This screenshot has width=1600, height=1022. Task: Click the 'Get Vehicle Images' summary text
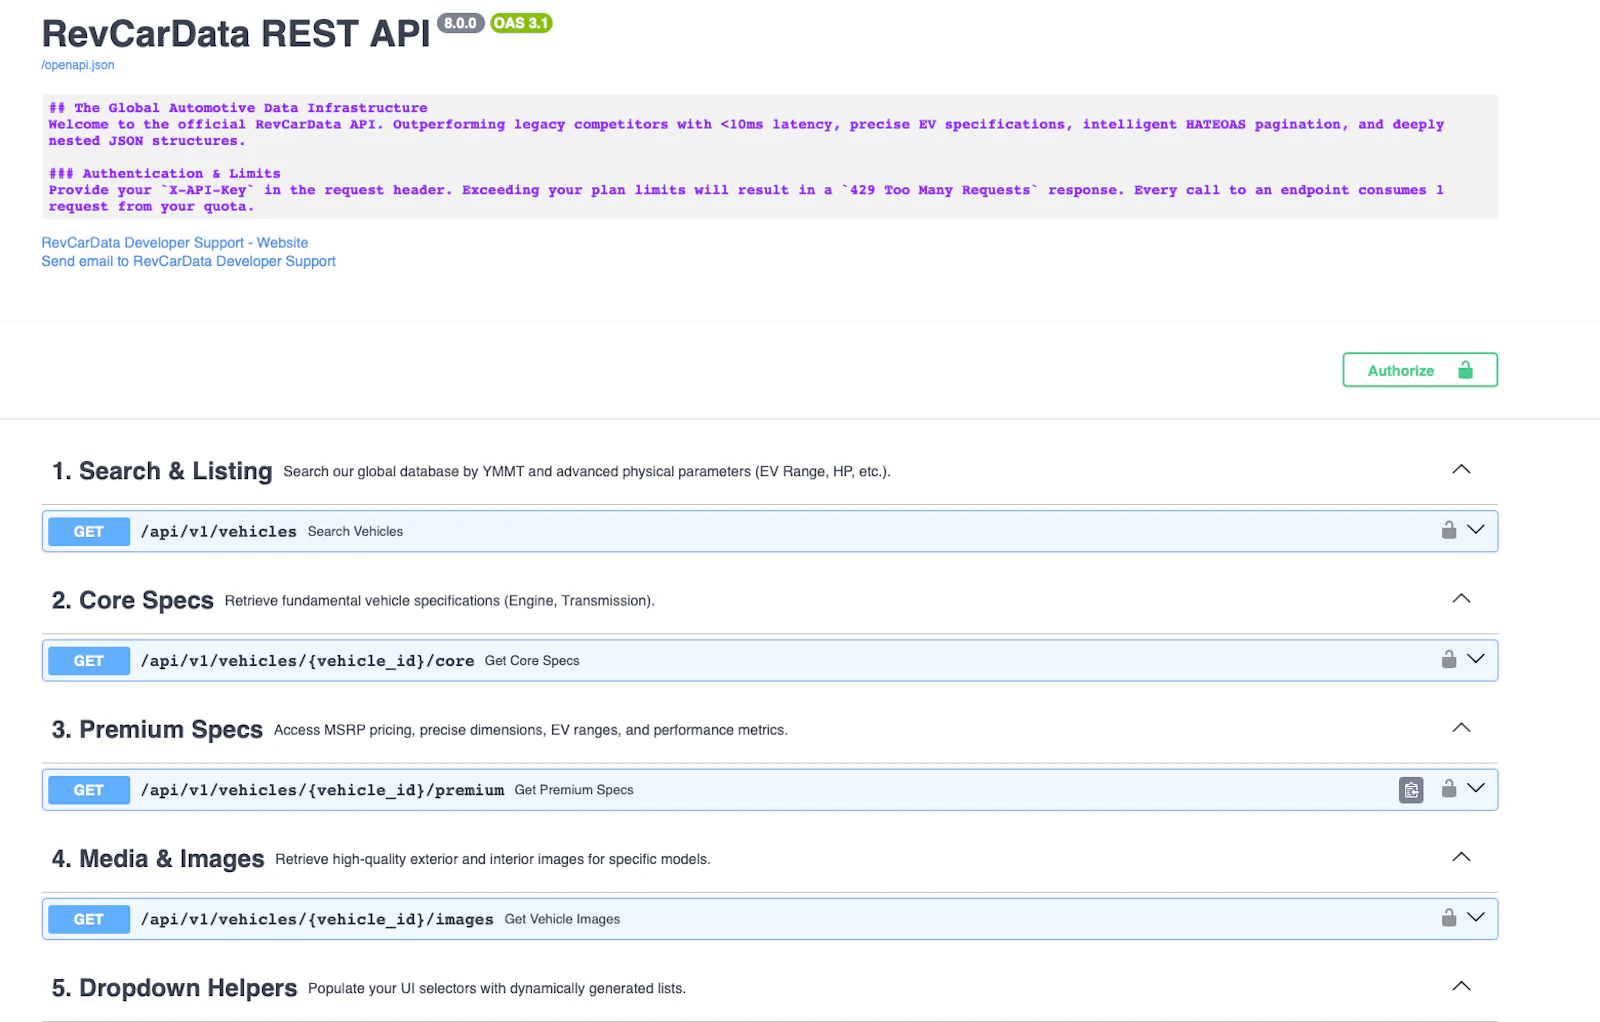(x=562, y=919)
